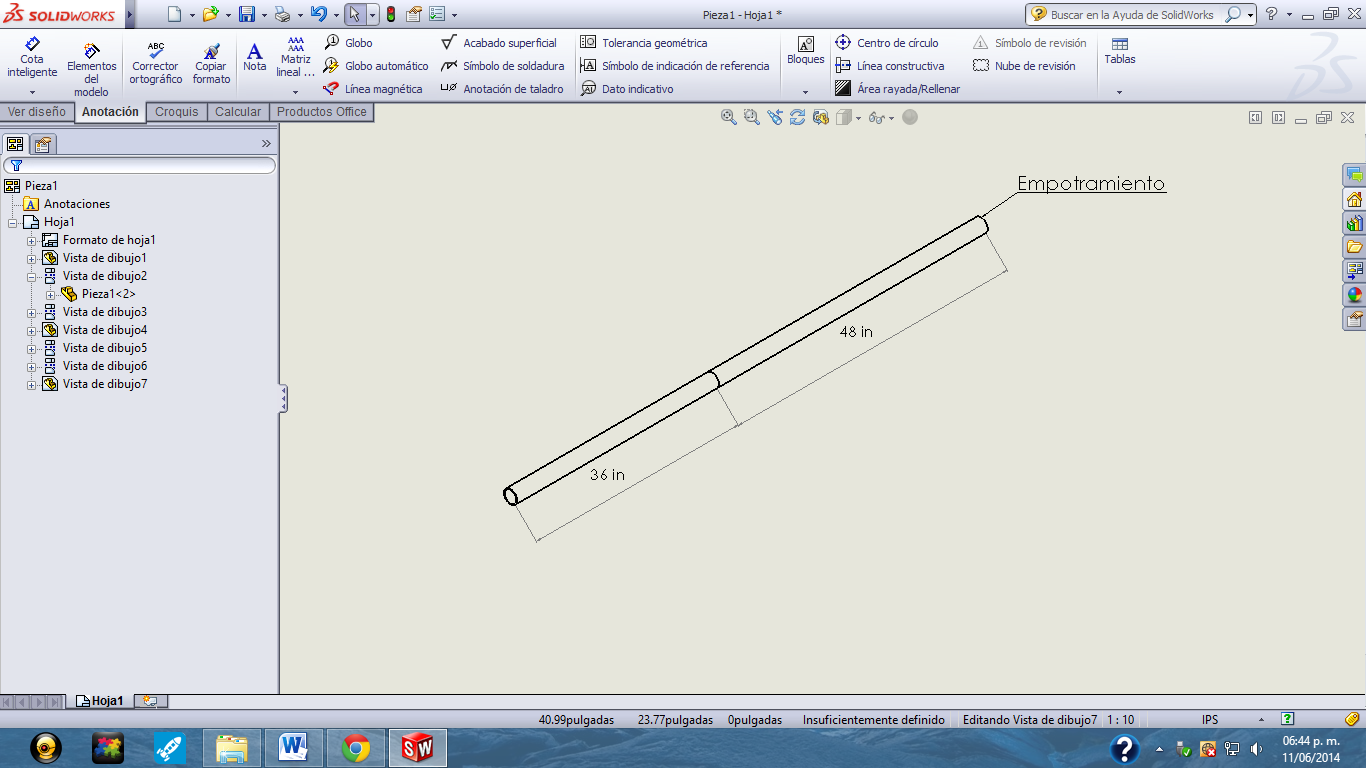The width and height of the screenshot is (1366, 768).
Task: Activate Copiar formato tool
Action: tap(211, 63)
